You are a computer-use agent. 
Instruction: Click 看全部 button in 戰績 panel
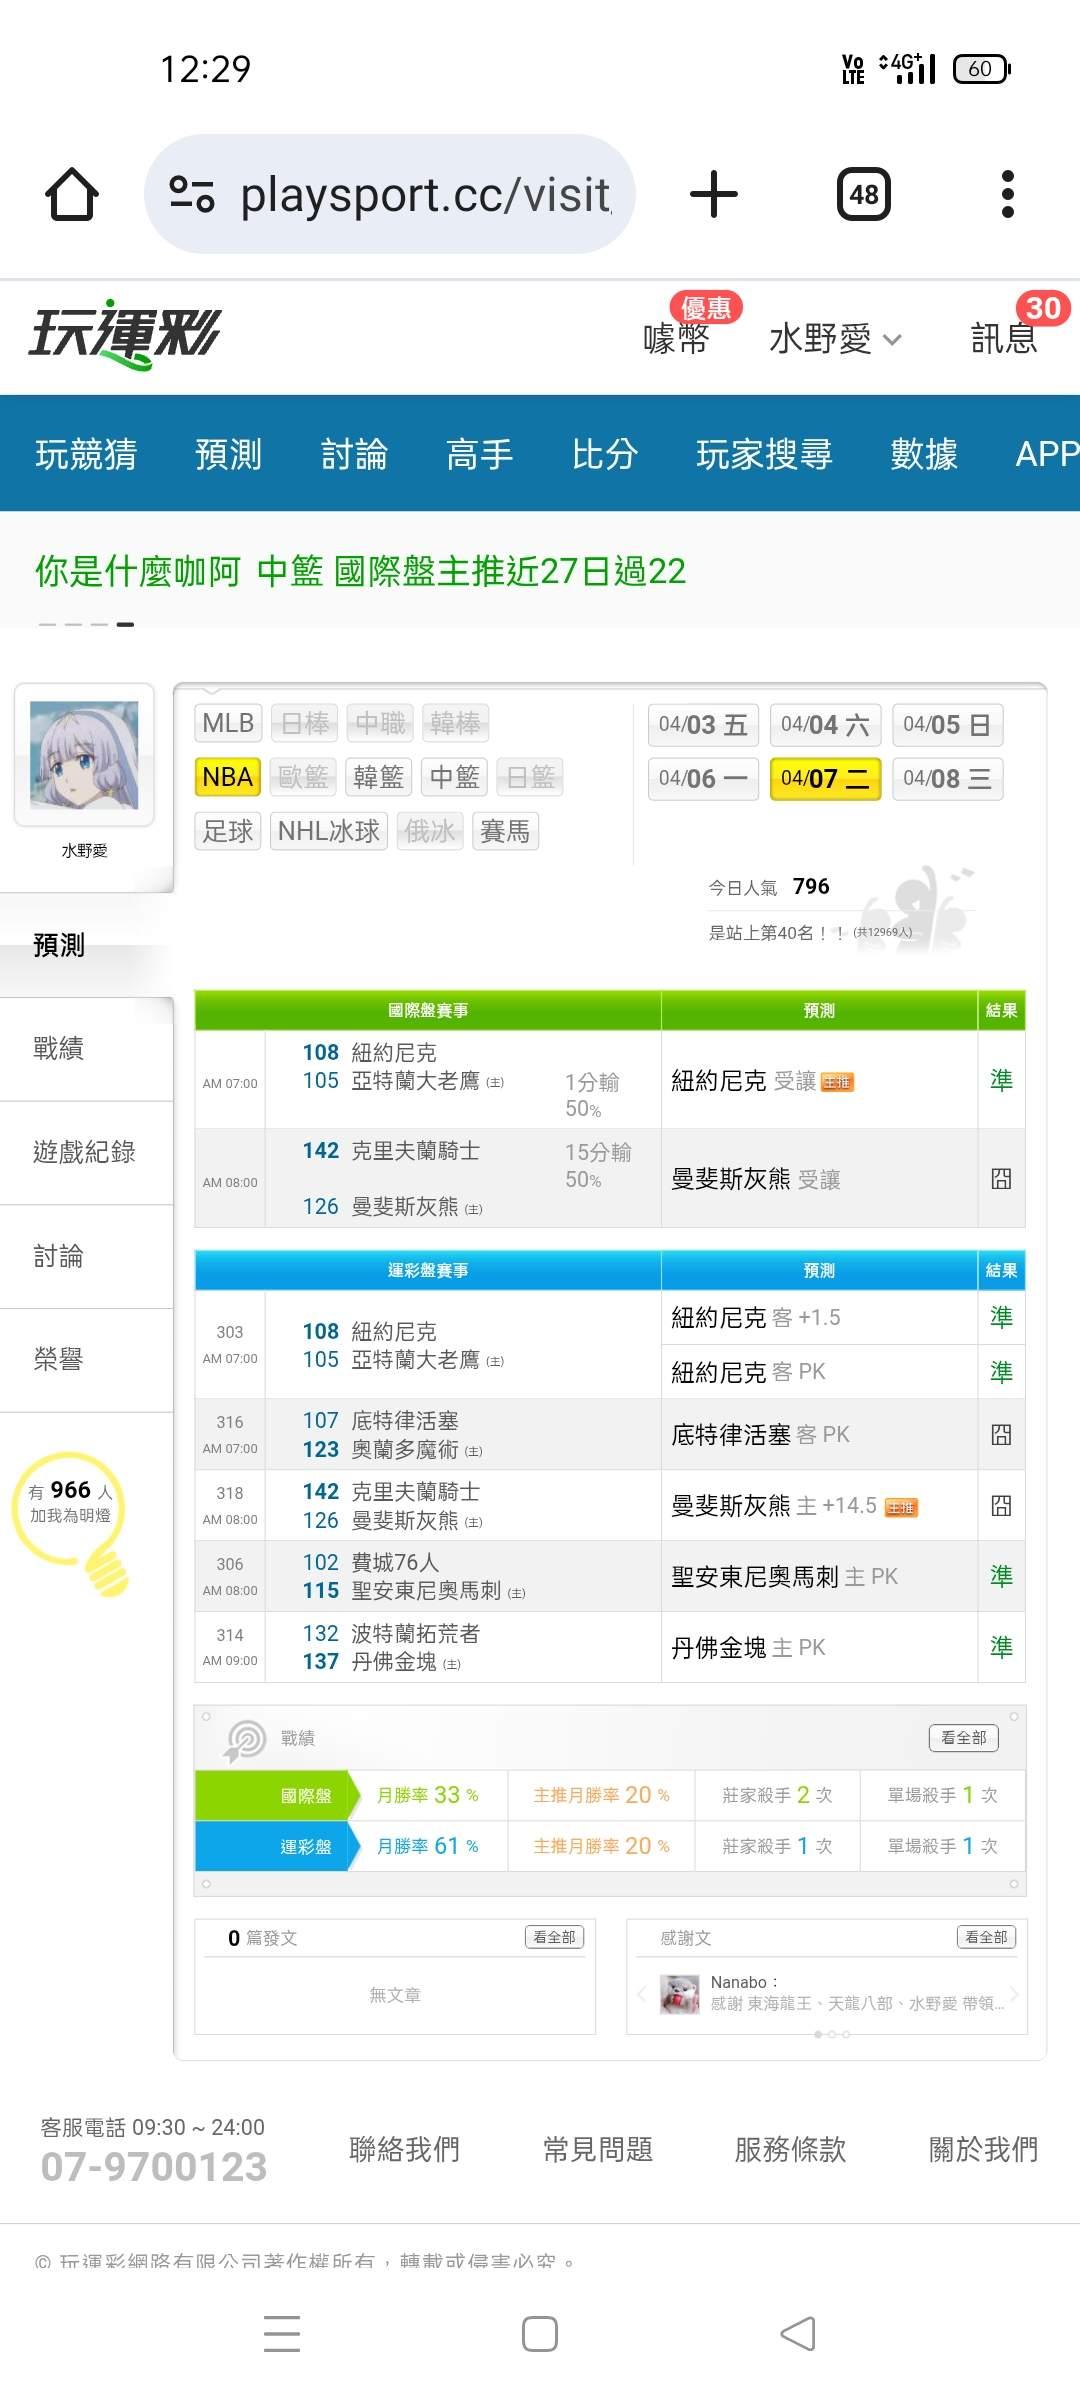(964, 1738)
